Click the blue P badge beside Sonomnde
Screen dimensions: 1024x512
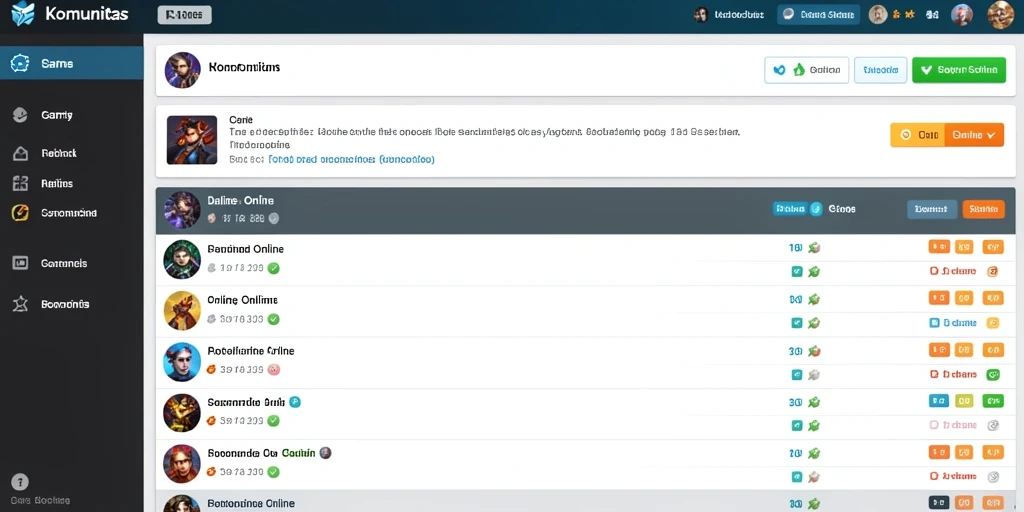pyautogui.click(x=295, y=402)
